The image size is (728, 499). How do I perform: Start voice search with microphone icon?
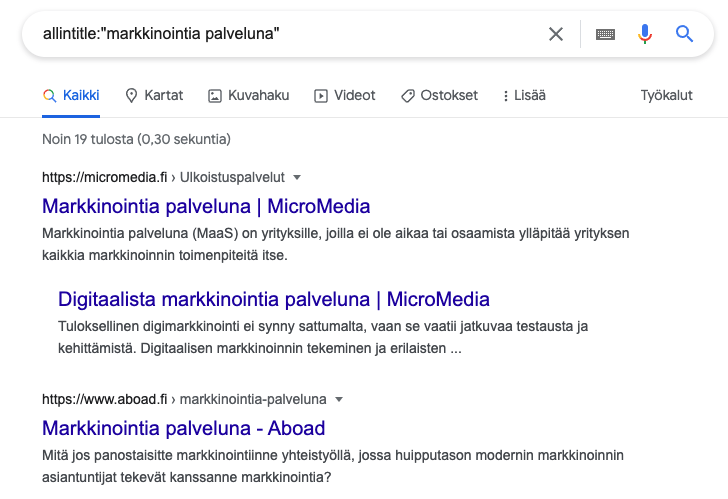[x=645, y=34]
